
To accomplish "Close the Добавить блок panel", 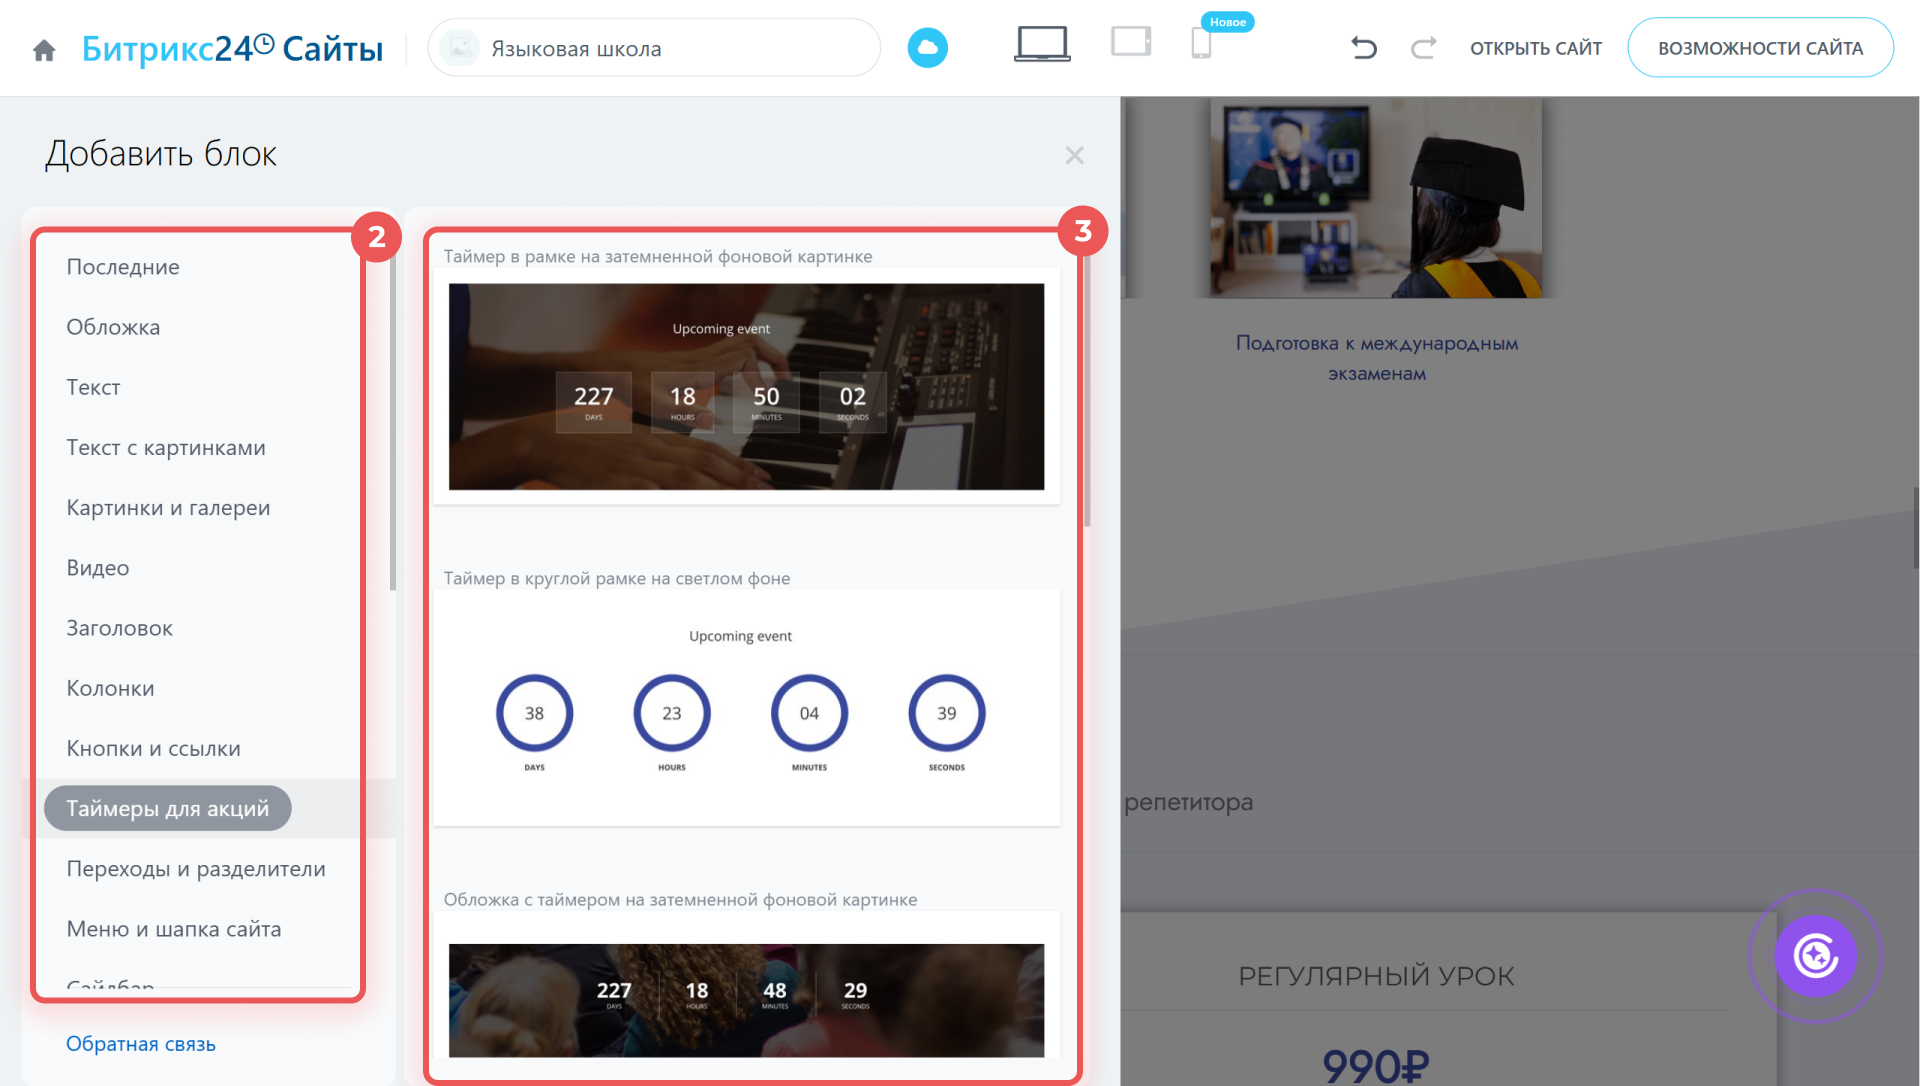I will 1074,155.
